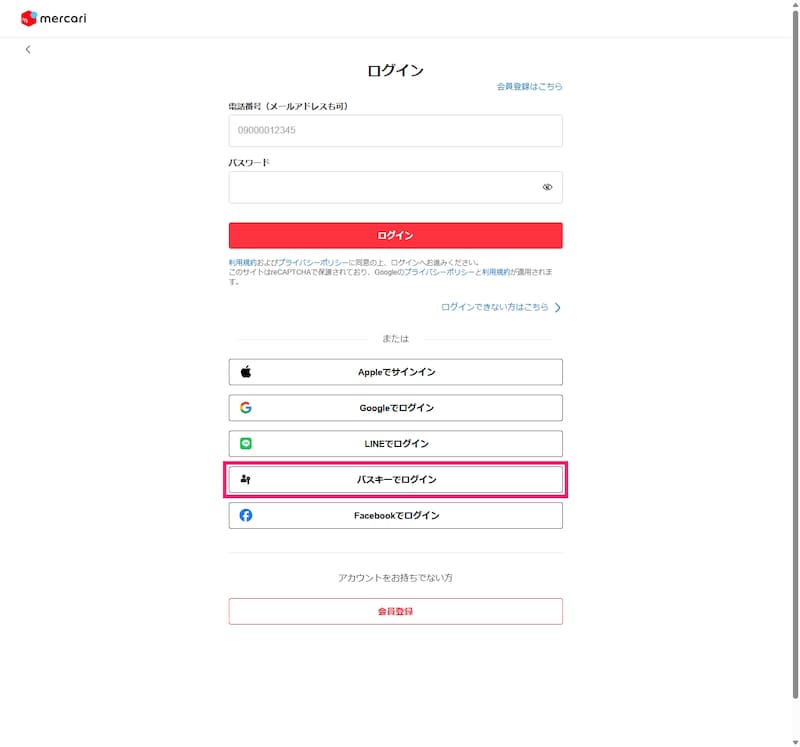
Task: Click the Google G icon
Action: pyautogui.click(x=246, y=408)
